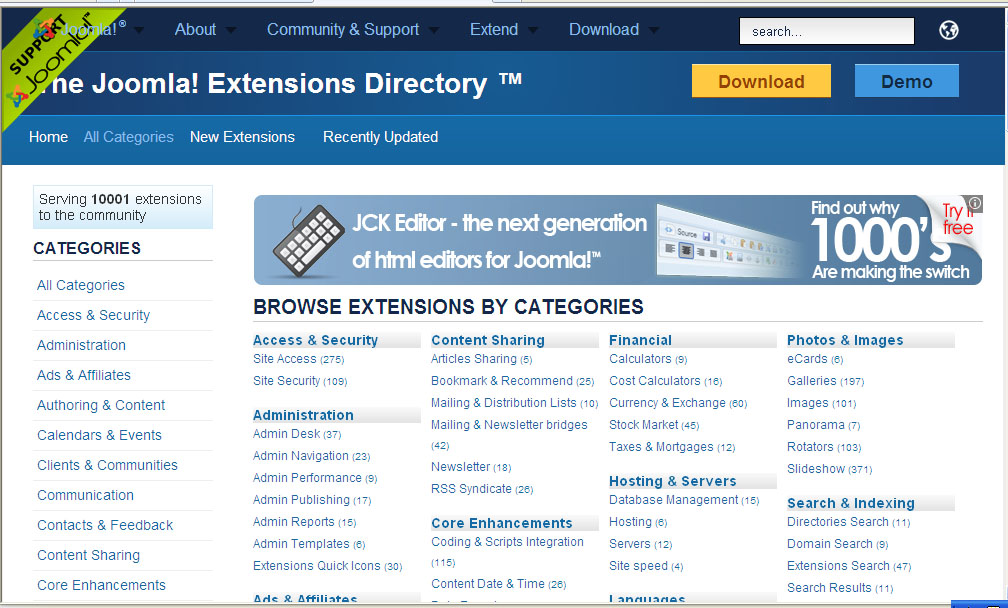Open the JCK Editor banner advertisement

click(618, 240)
